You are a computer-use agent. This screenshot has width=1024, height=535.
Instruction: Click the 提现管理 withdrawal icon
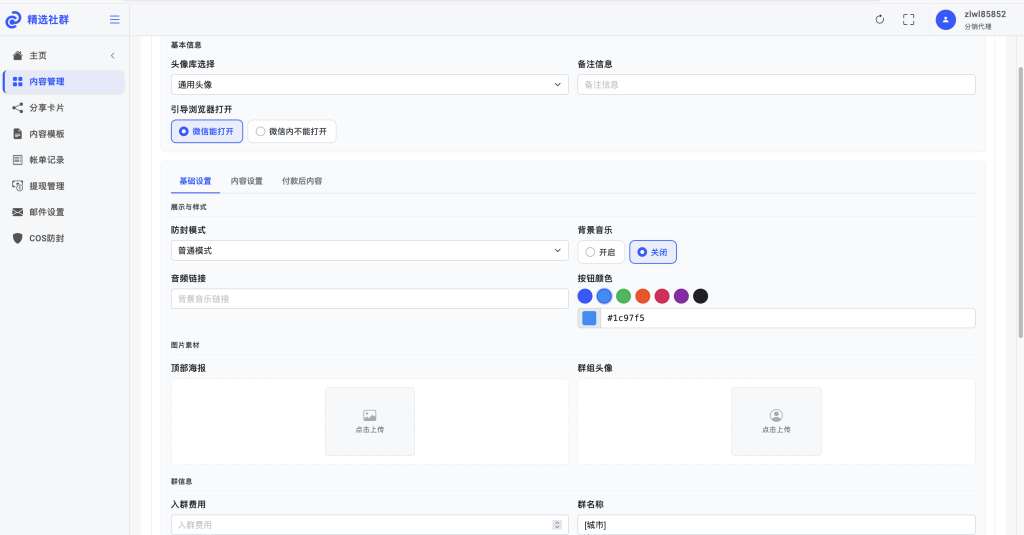[18, 186]
